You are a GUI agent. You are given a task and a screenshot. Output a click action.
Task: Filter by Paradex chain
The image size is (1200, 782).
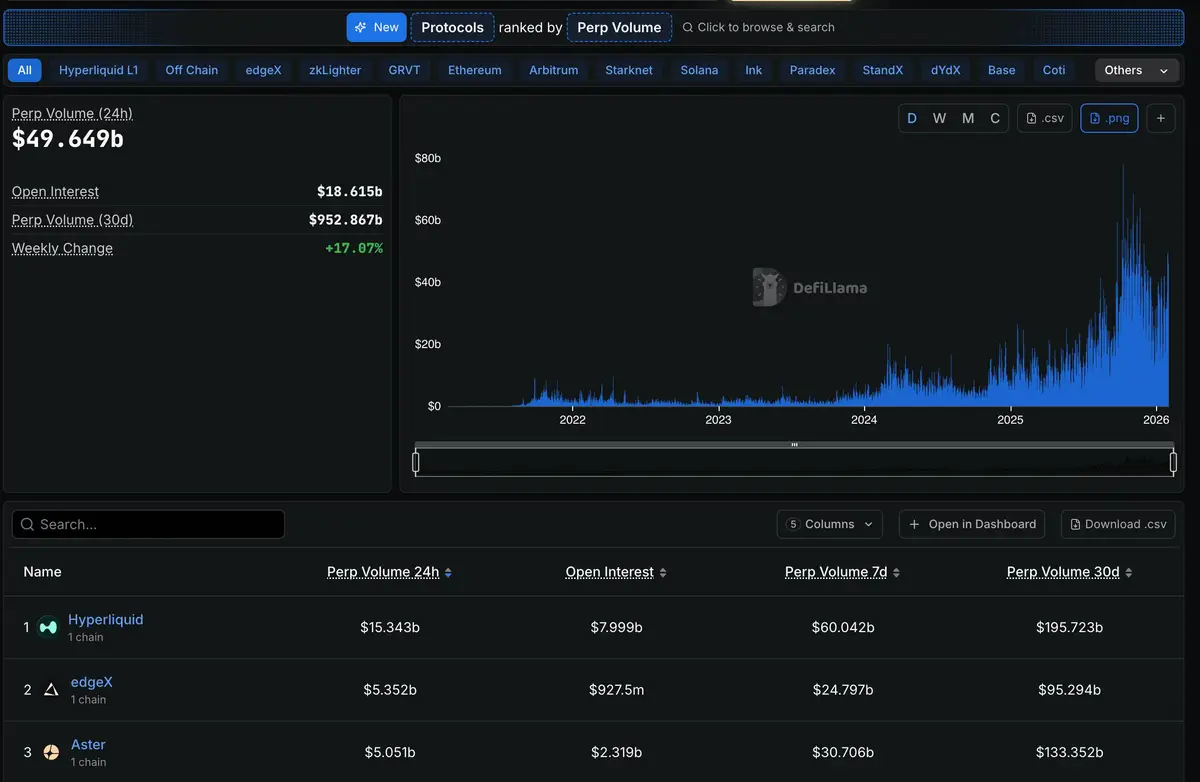click(812, 70)
